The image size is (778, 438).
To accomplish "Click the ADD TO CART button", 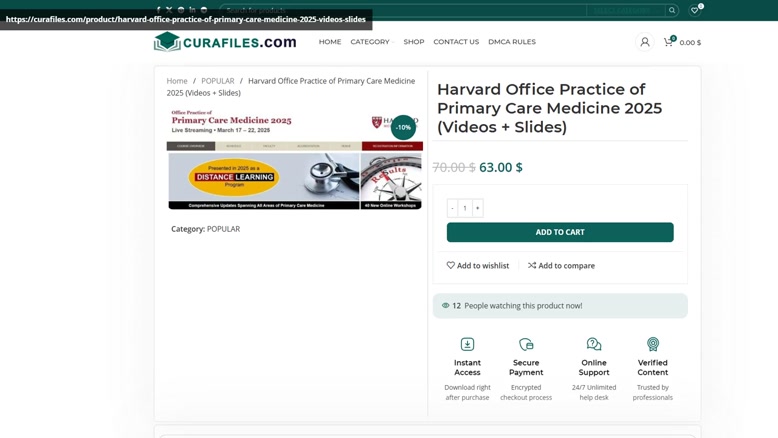I will [560, 232].
